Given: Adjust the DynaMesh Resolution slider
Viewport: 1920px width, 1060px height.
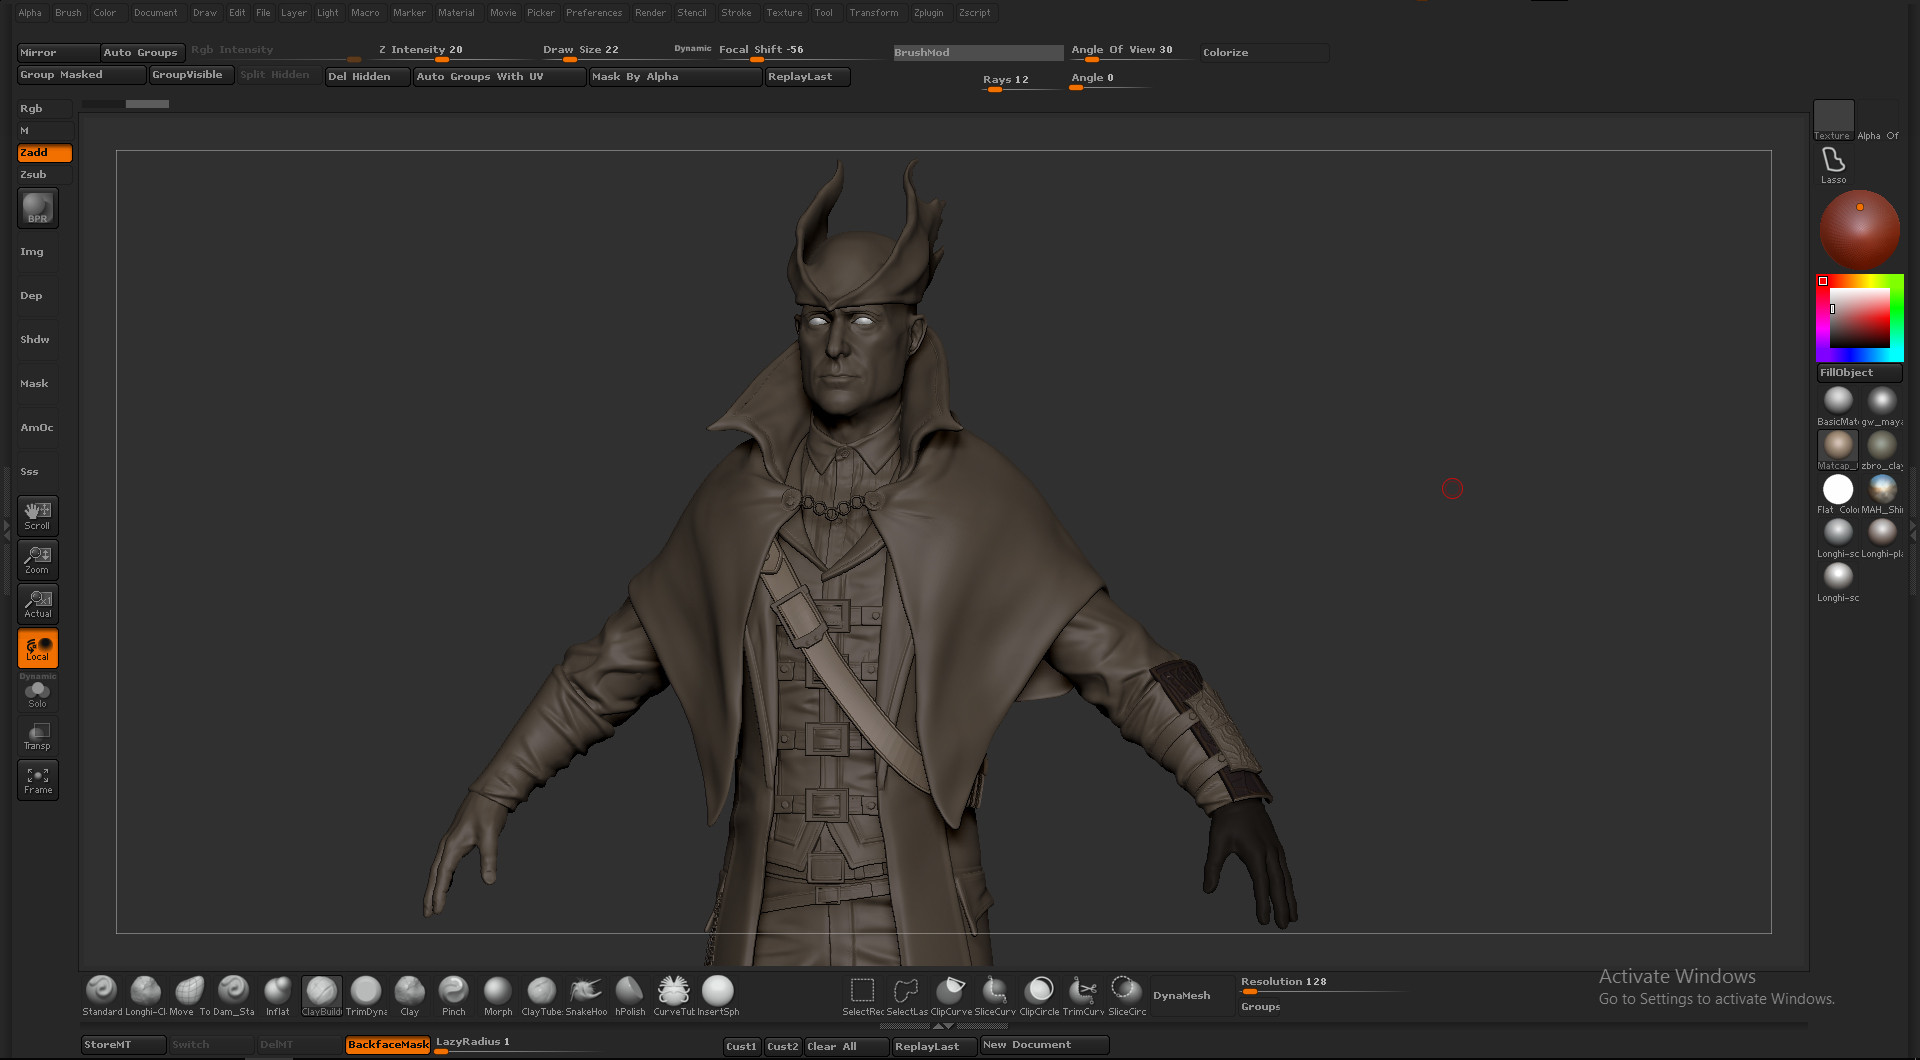Looking at the screenshot, I should (x=1322, y=984).
